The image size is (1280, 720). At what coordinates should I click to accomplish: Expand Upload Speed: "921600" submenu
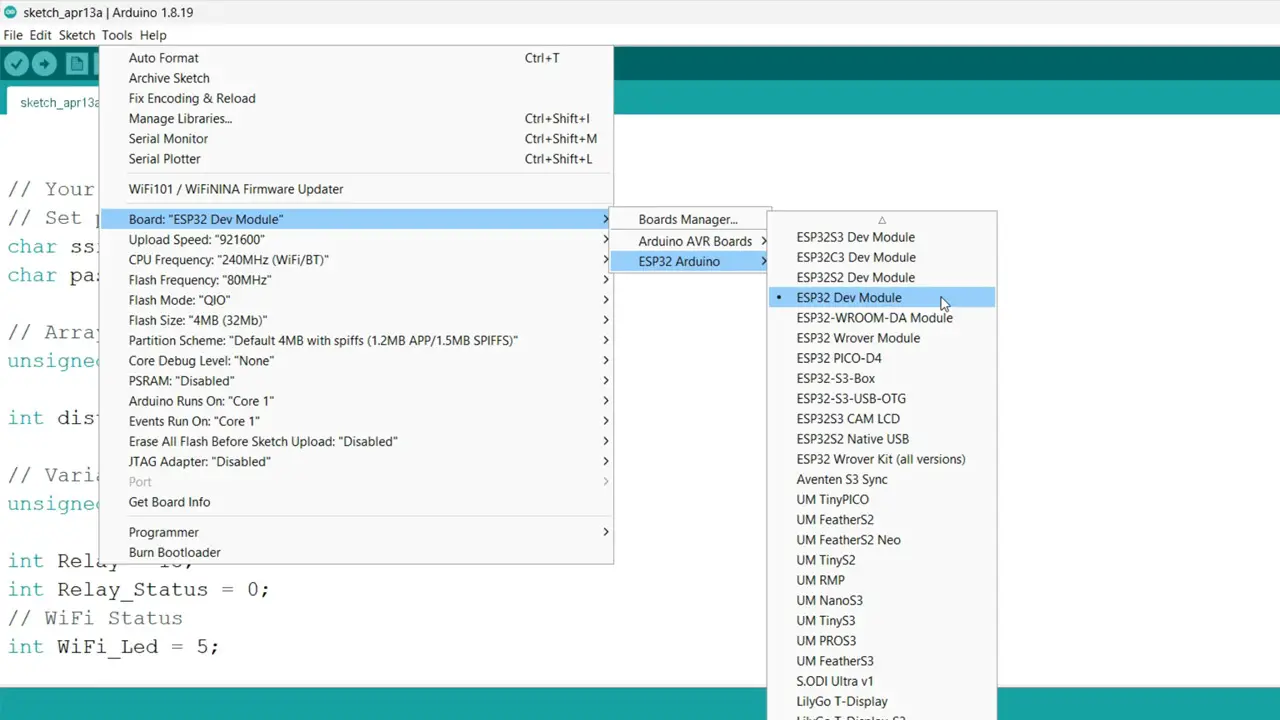coord(356,239)
